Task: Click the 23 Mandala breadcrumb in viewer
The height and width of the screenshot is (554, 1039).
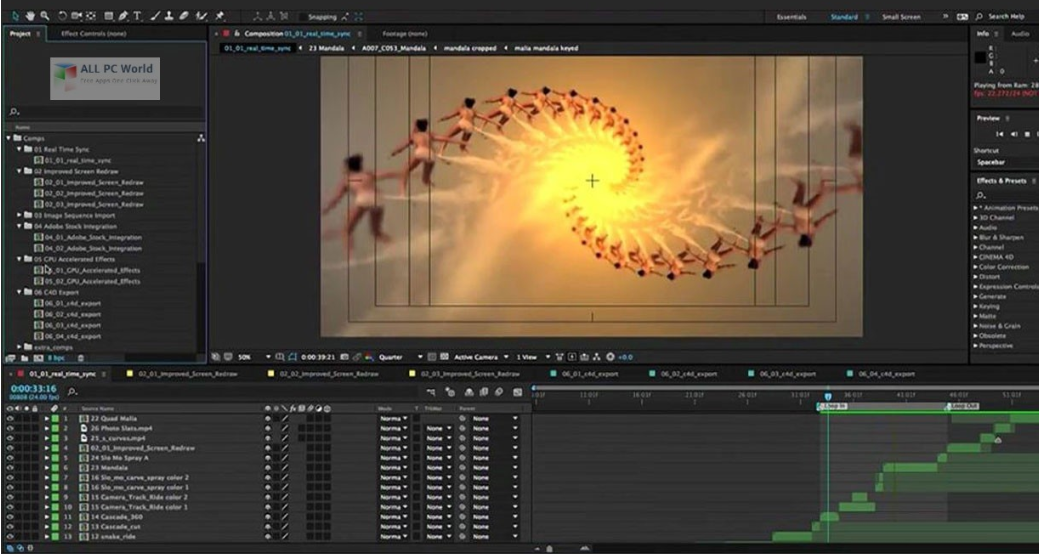Action: tap(326, 48)
